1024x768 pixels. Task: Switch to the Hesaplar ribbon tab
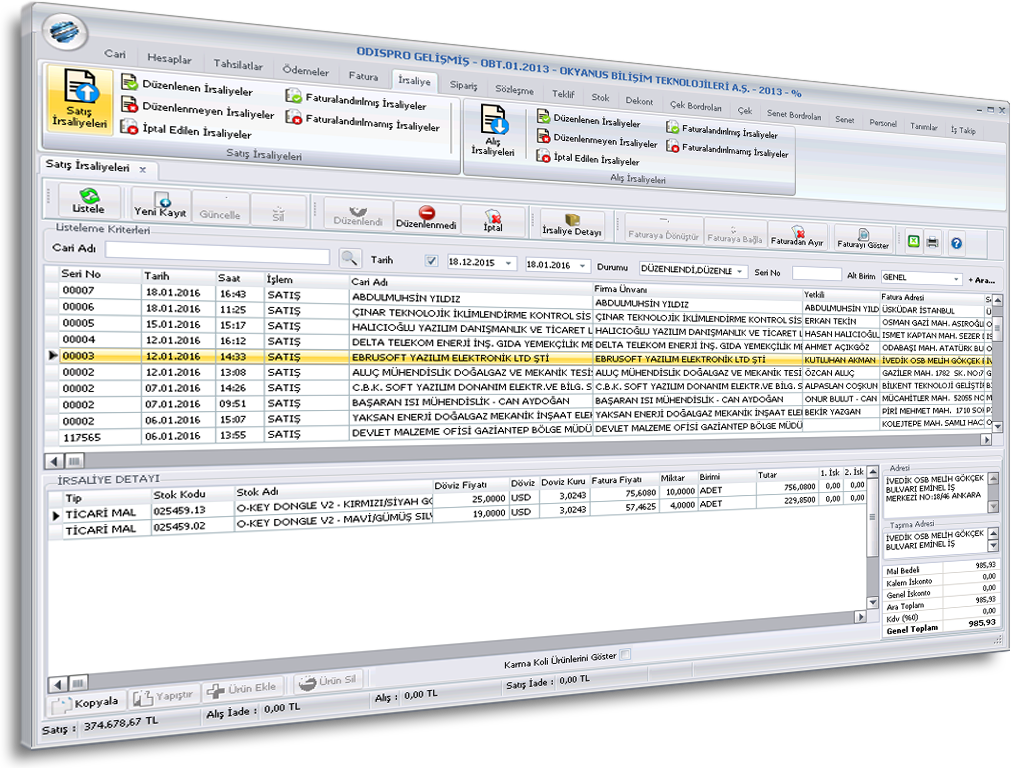pos(169,59)
